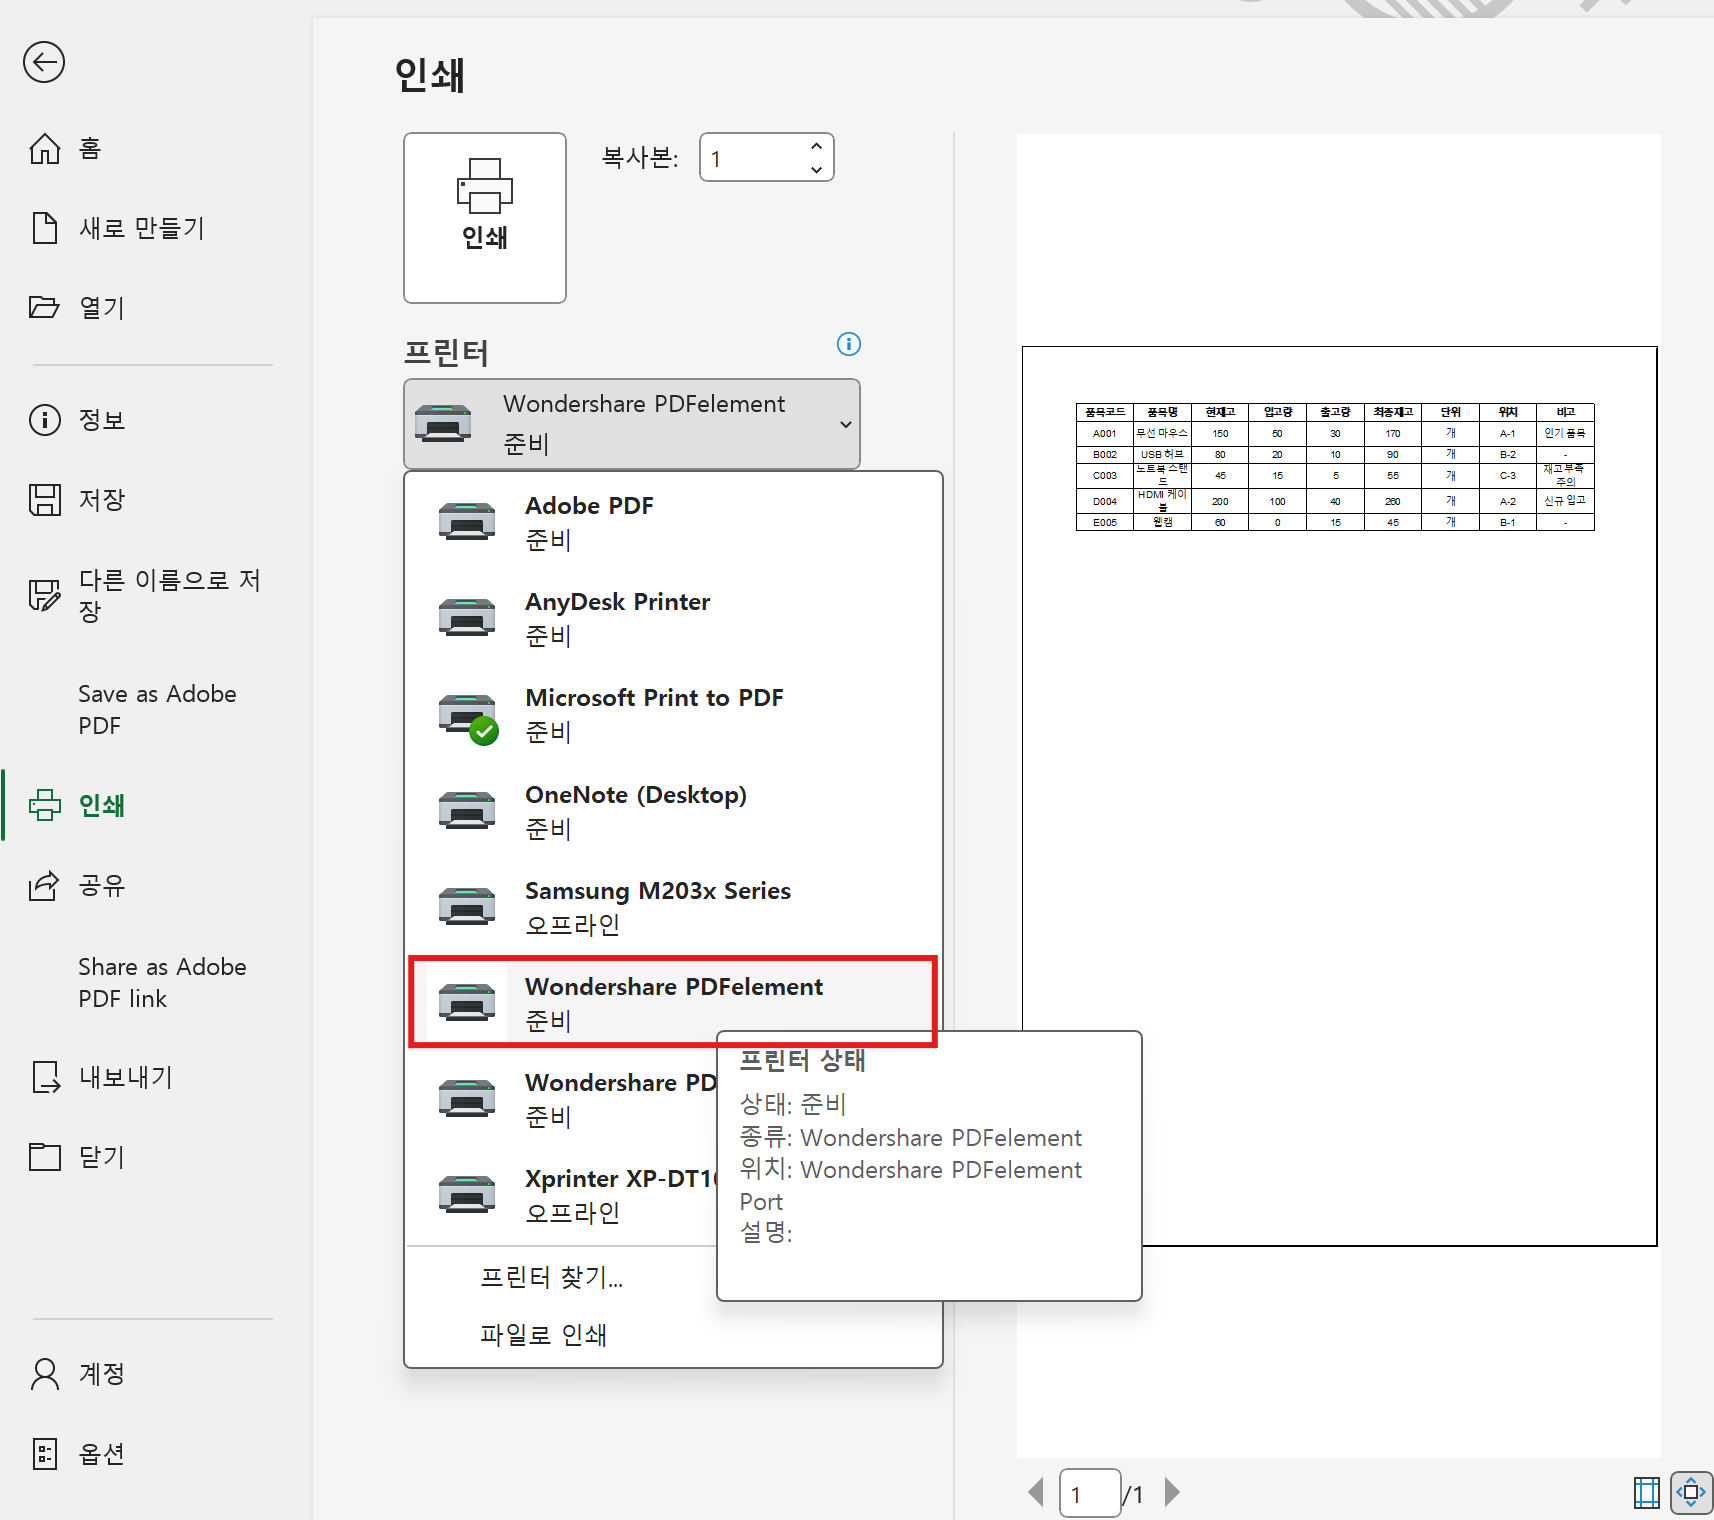The image size is (1714, 1520).
Task: Decrease copies with the down arrow
Action: point(817,170)
